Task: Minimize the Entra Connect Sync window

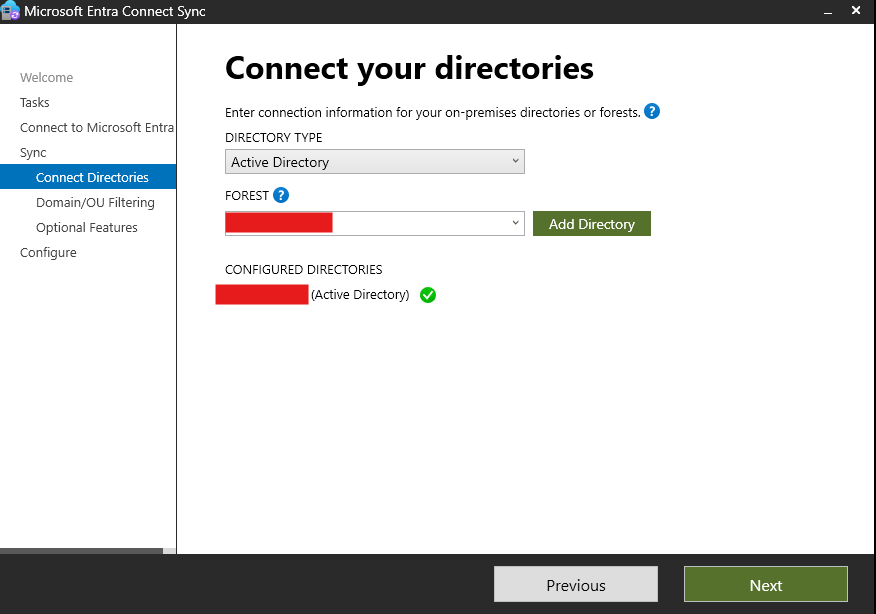Action: pyautogui.click(x=828, y=11)
